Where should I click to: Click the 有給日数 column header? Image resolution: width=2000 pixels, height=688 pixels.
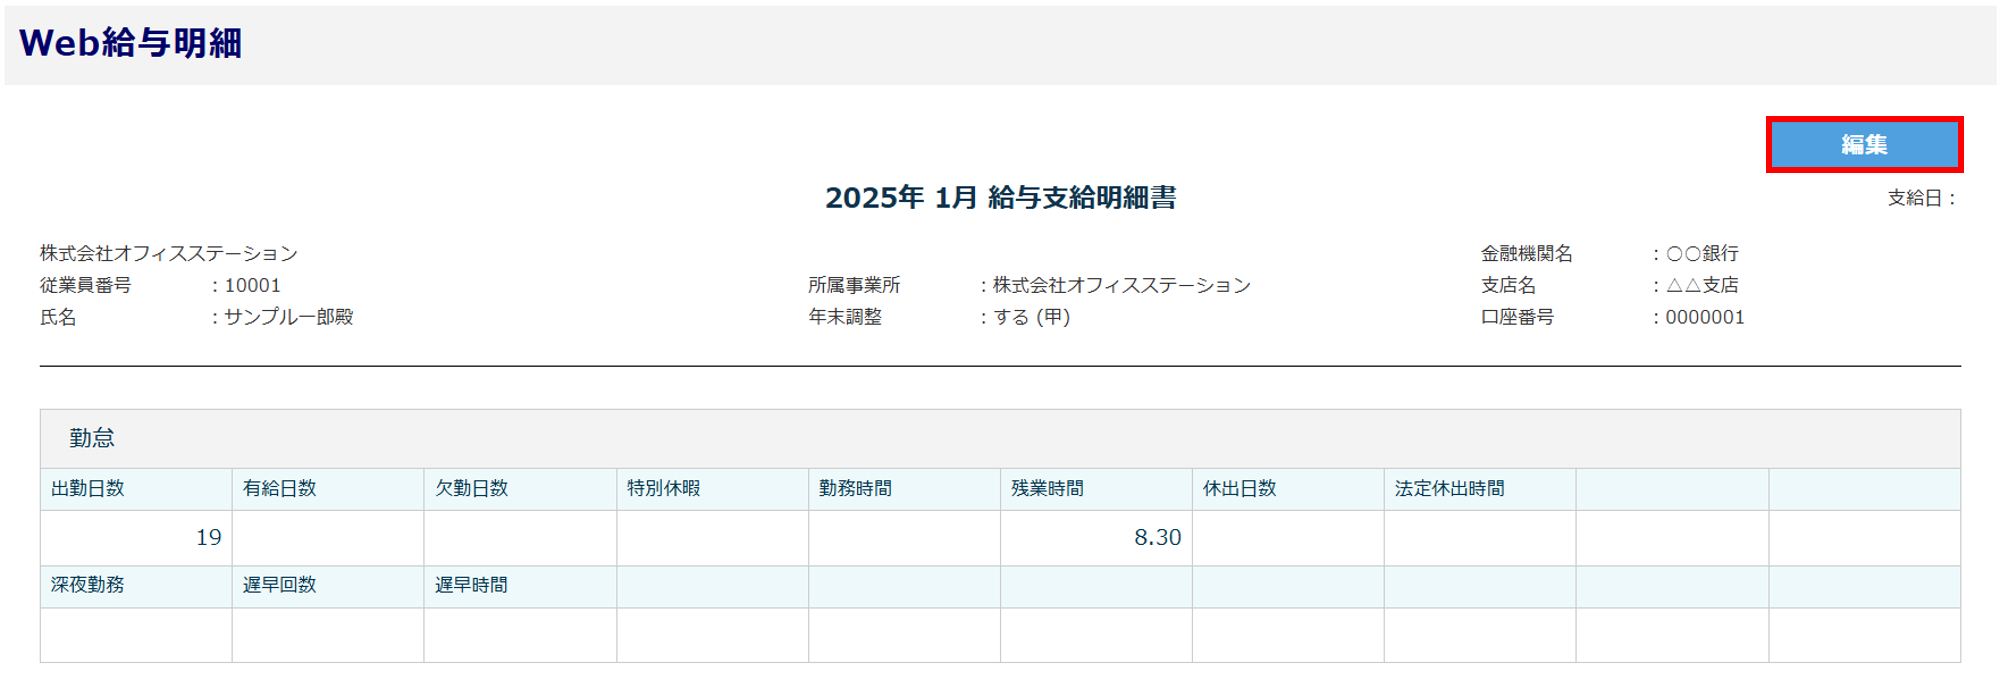point(280,489)
